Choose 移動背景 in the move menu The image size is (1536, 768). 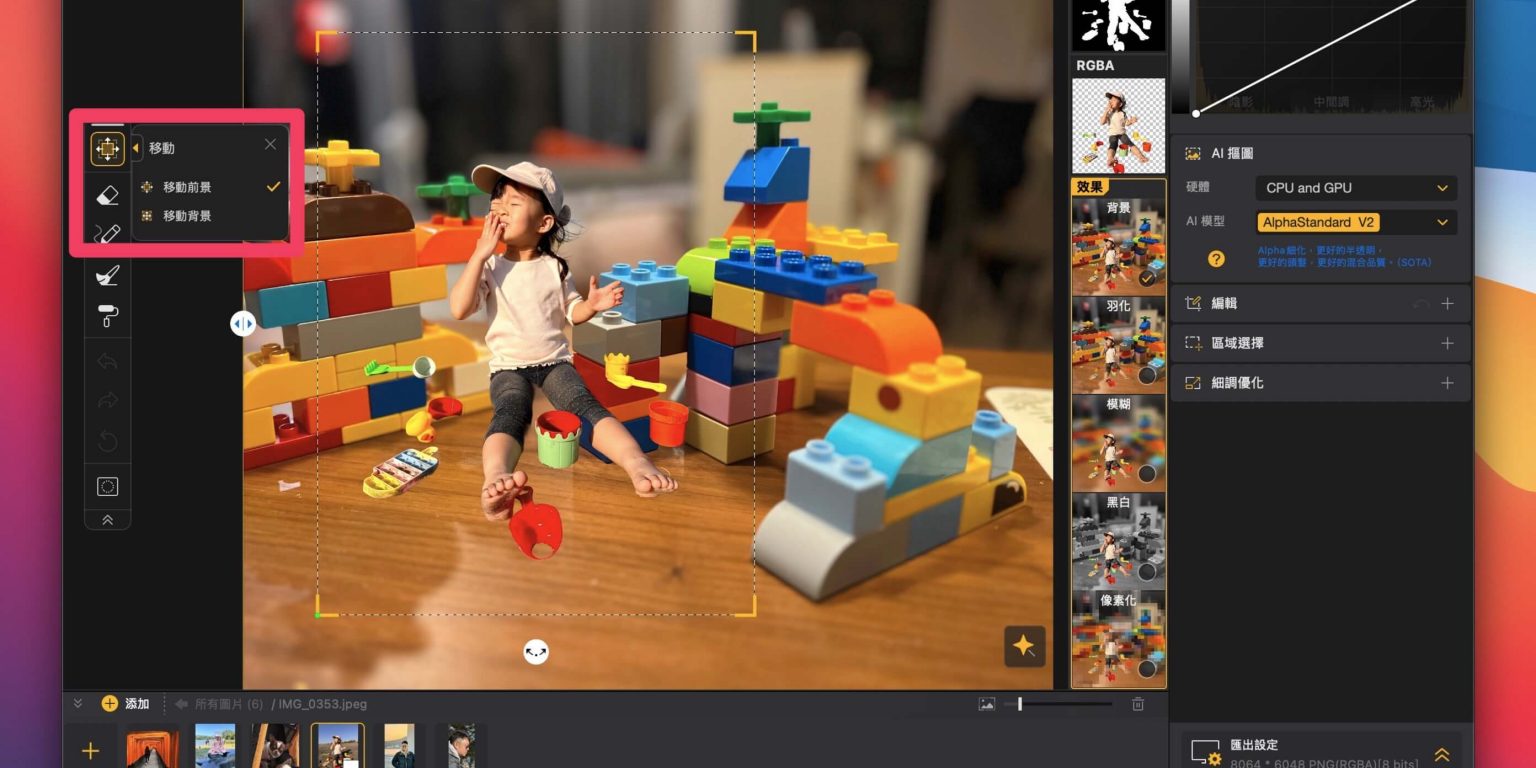[187, 216]
